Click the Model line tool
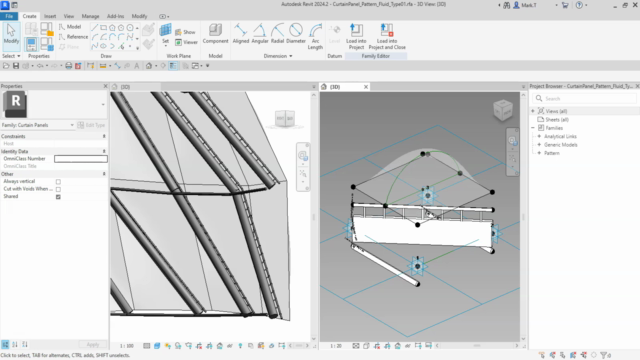The image size is (640, 360). [x=70, y=27]
